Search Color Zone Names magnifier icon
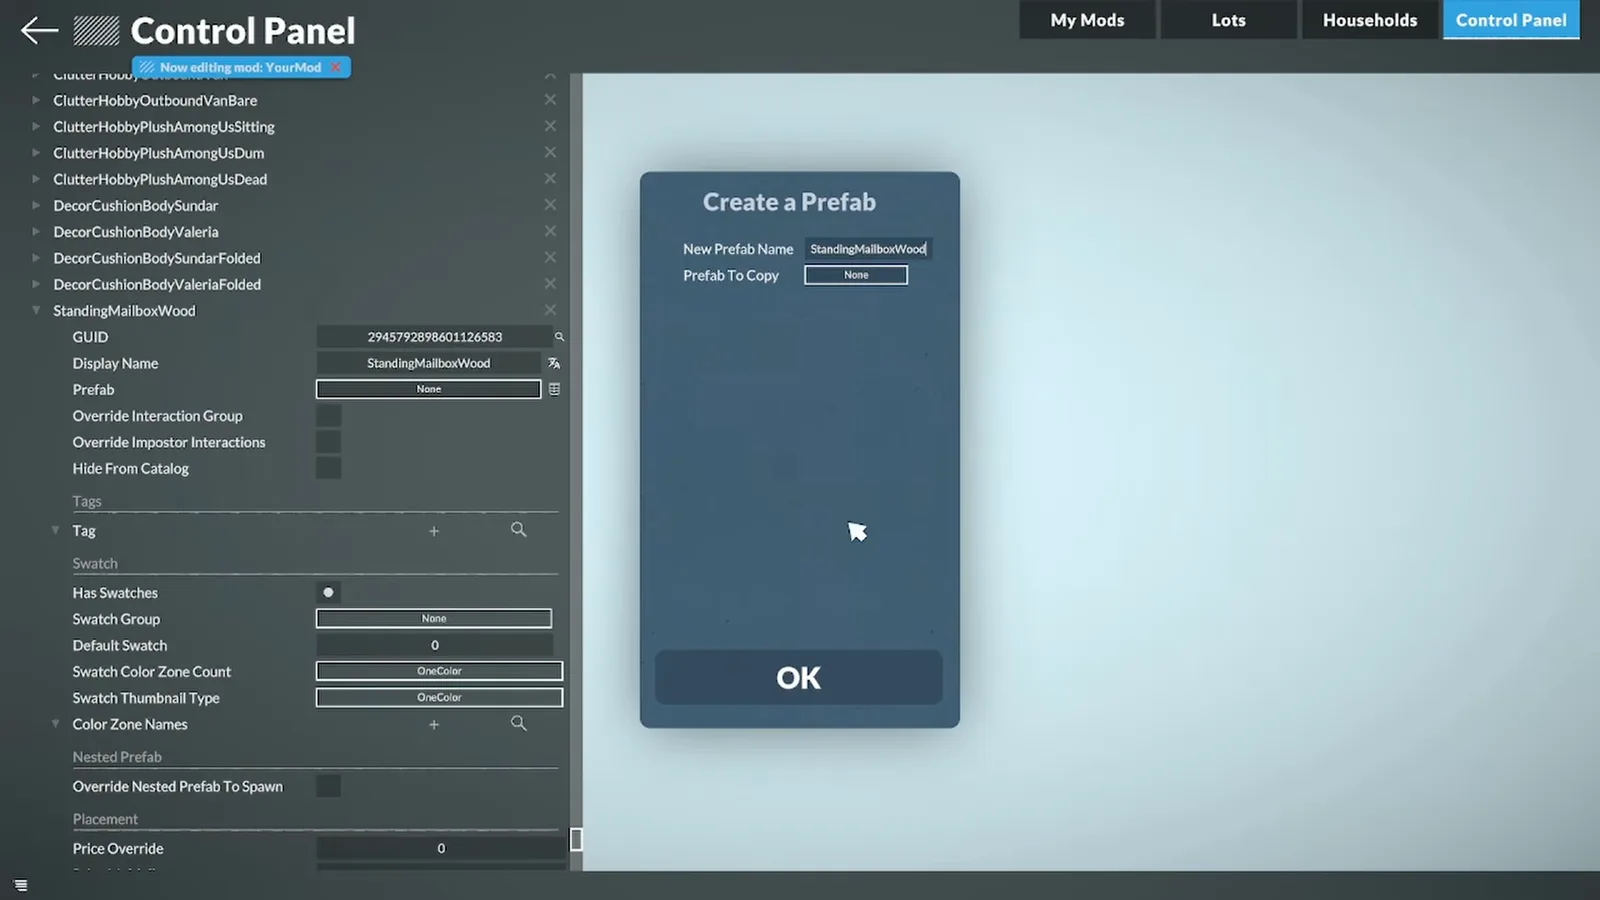 pos(518,723)
